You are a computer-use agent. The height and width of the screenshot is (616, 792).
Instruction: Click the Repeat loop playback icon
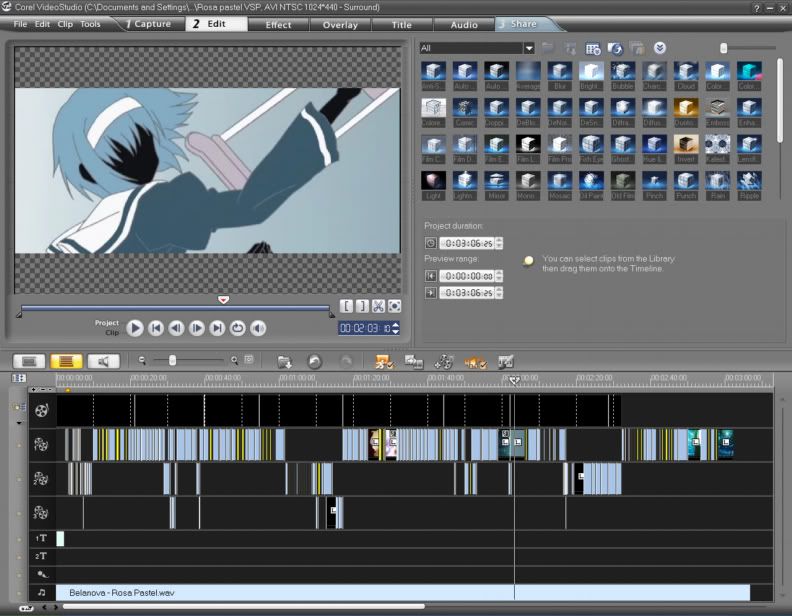point(238,327)
